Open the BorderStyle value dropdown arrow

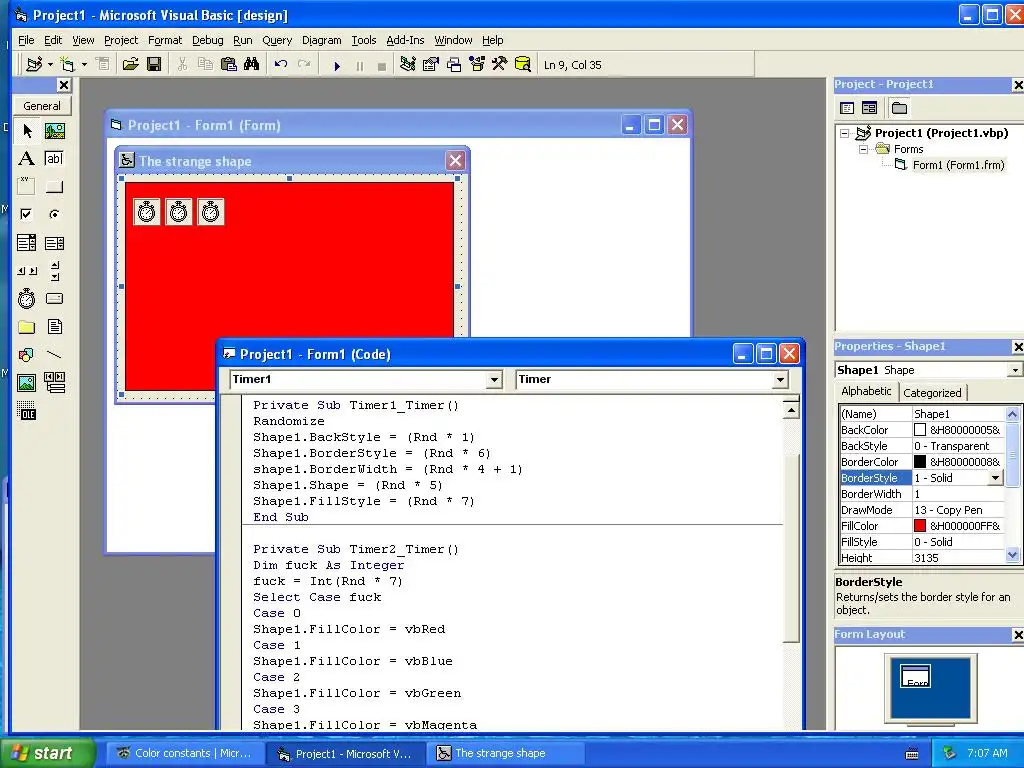coord(995,478)
